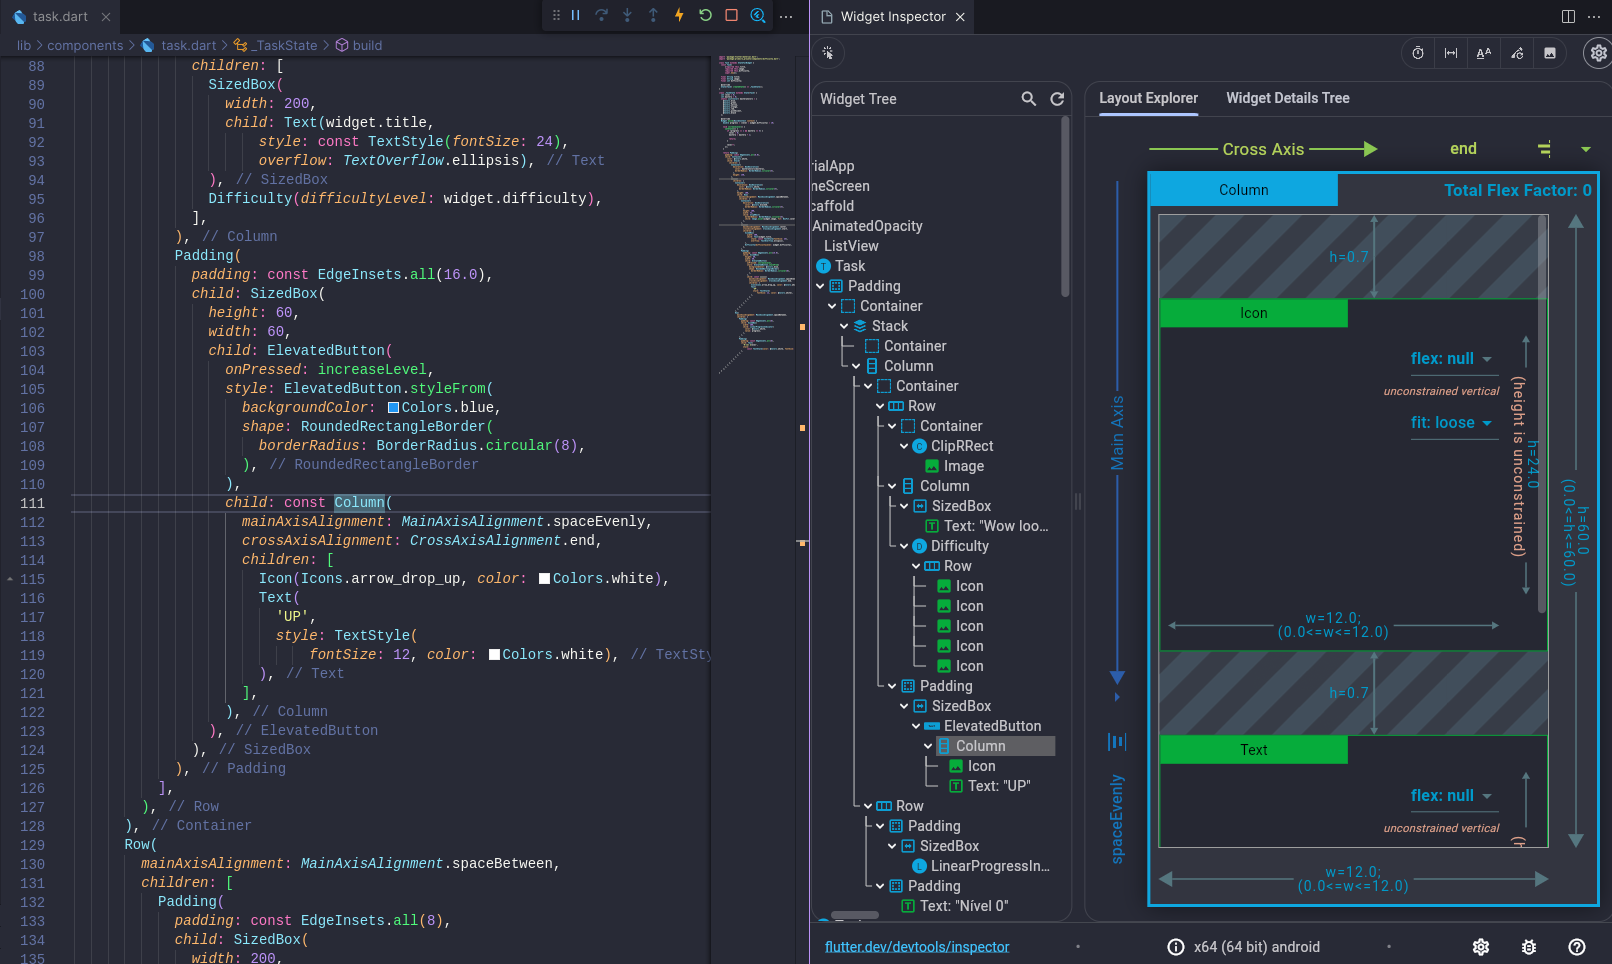Open cross axis alignment dropdown arrow

tap(1586, 149)
